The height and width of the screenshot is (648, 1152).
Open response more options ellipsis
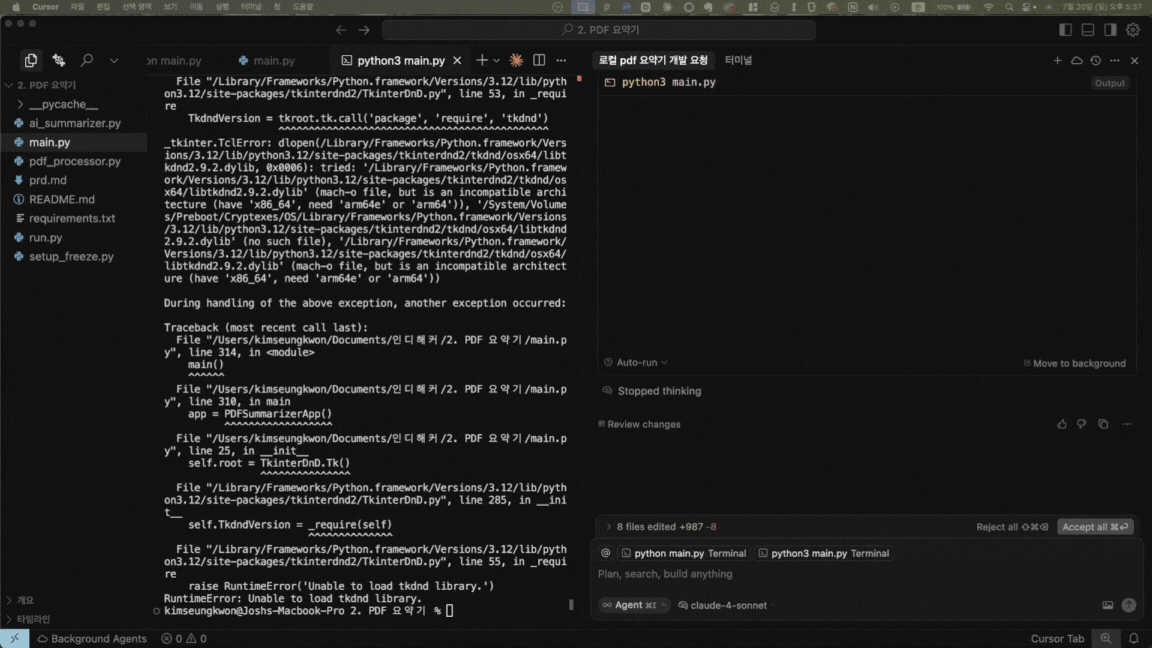pyautogui.click(x=1126, y=424)
